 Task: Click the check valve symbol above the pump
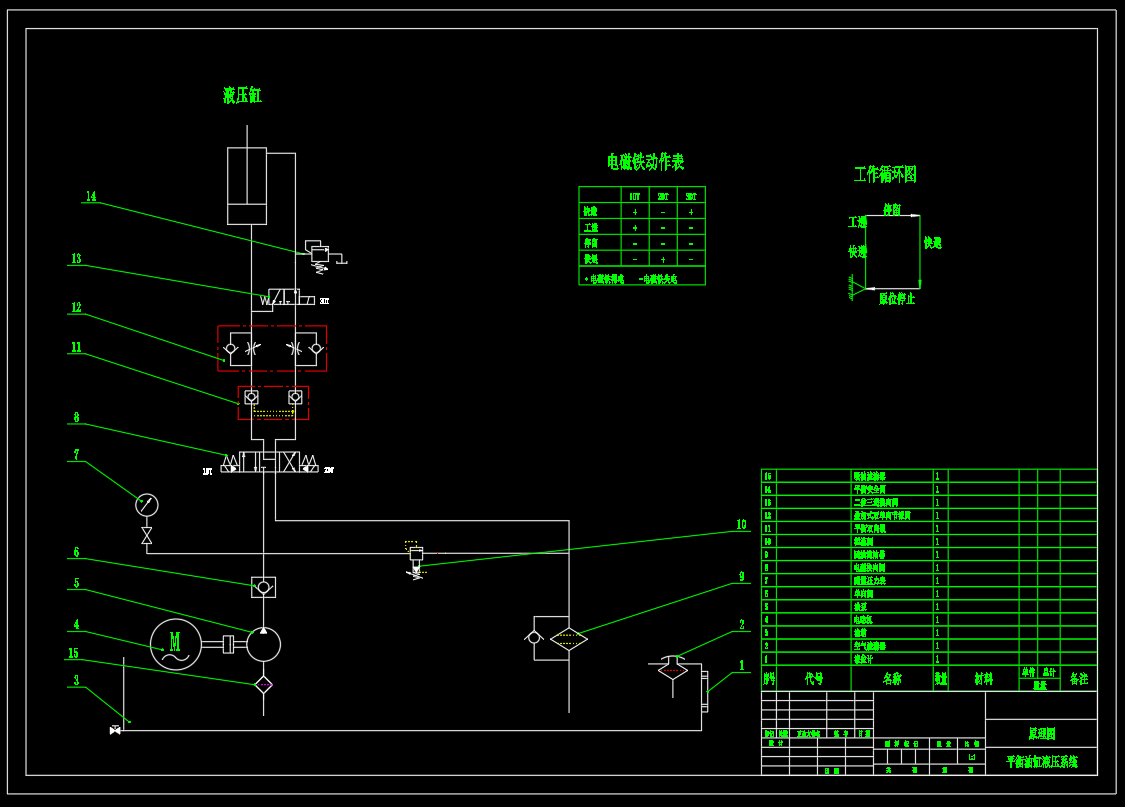pyautogui.click(x=263, y=586)
